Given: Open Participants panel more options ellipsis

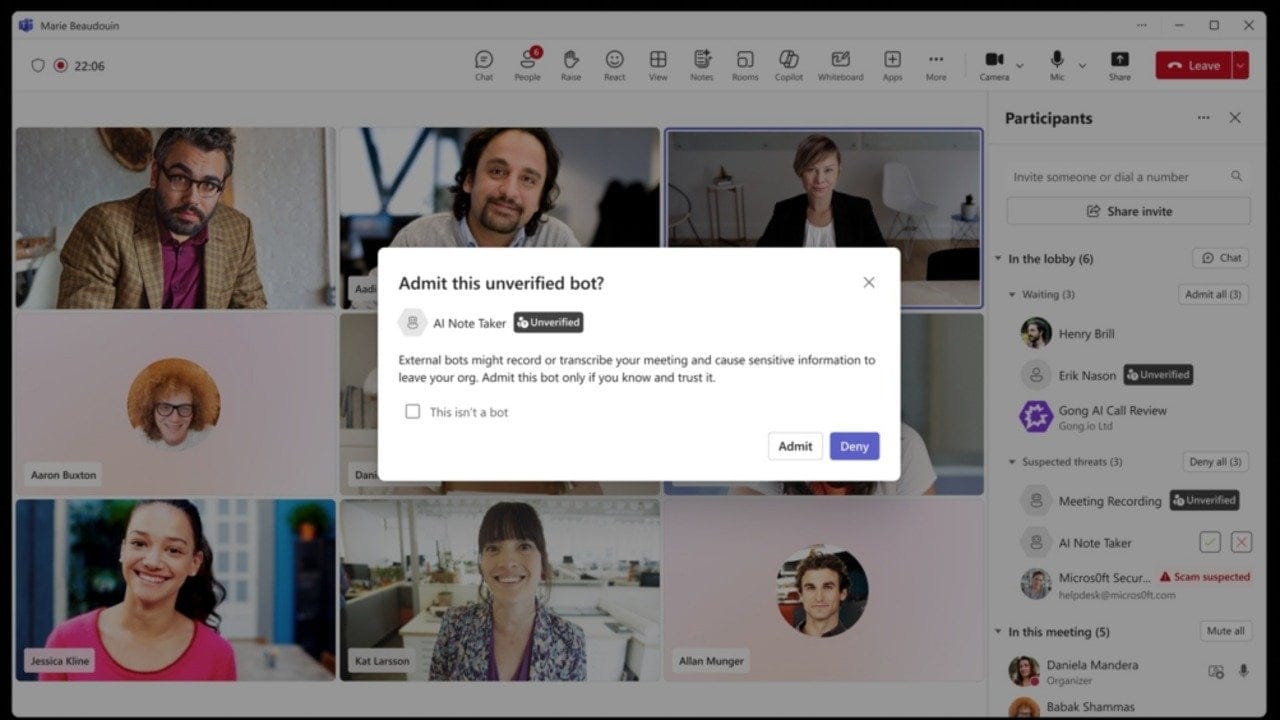Looking at the screenshot, I should point(1203,118).
